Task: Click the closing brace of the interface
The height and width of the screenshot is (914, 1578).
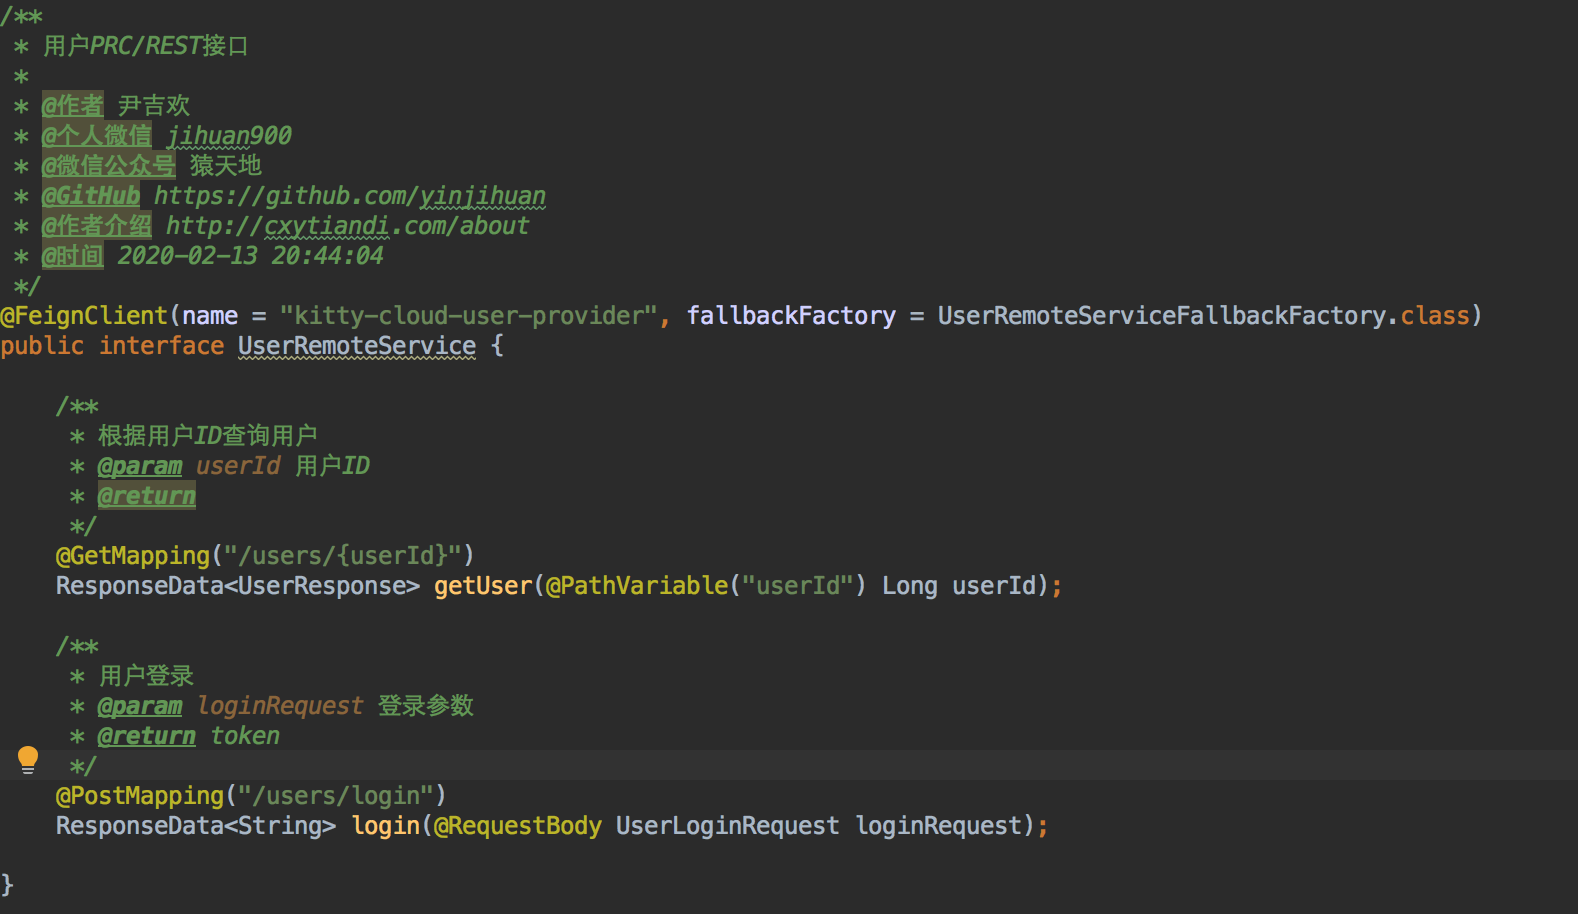Action: (7, 885)
